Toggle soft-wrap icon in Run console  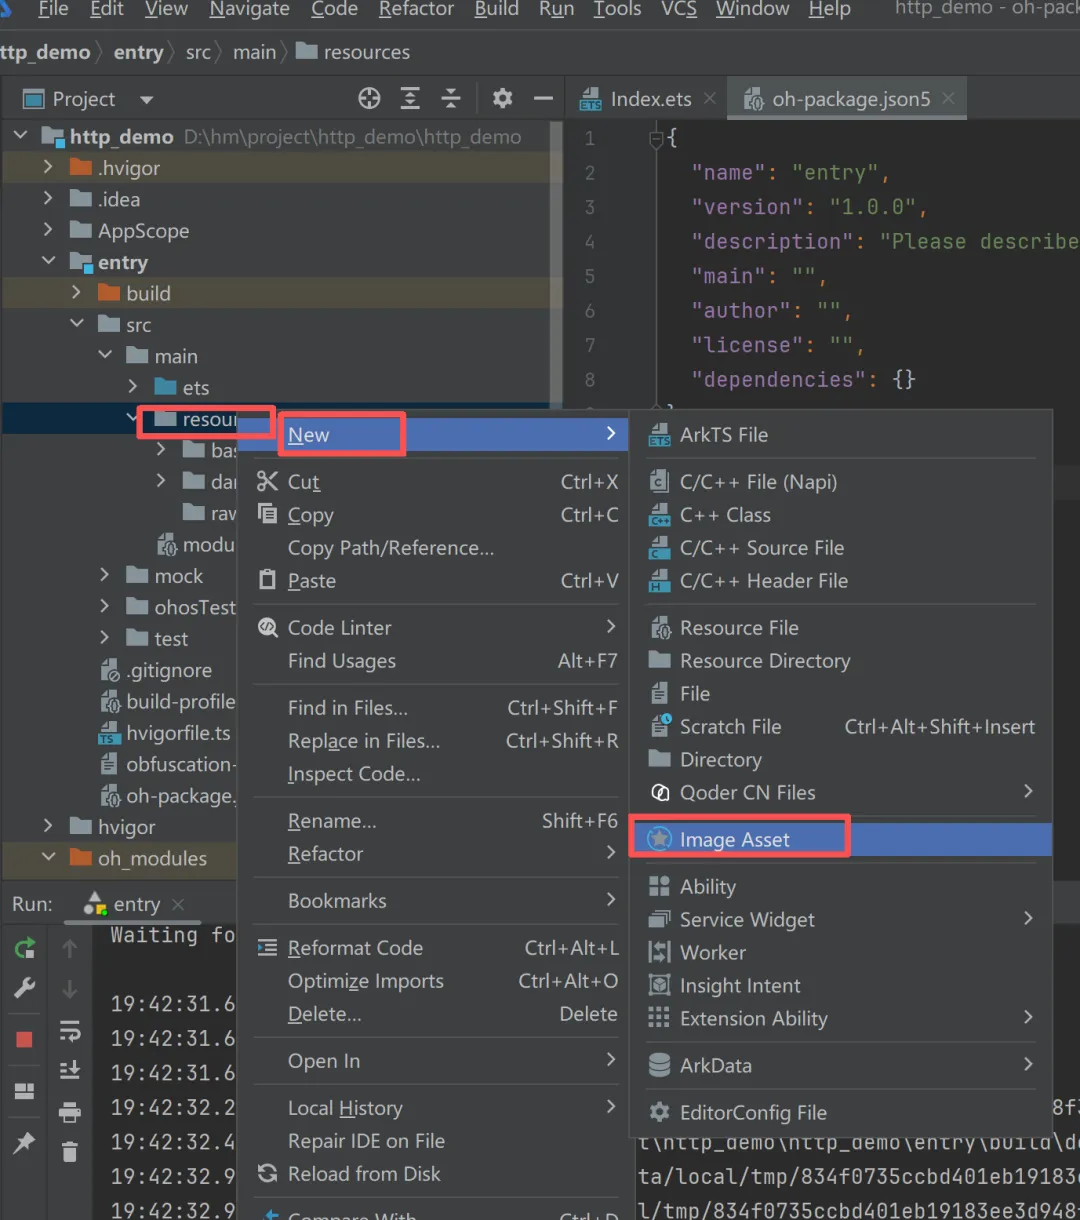(69, 1030)
